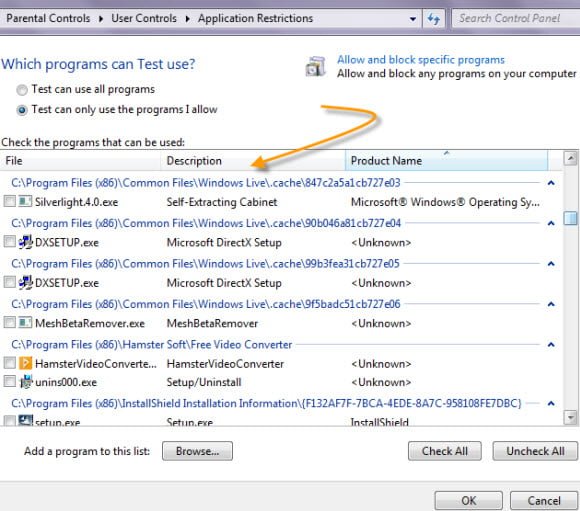Viewport: 580px width, 511px height.
Task: Select the Silverlight.4.0.exe file name
Action: 77,202
